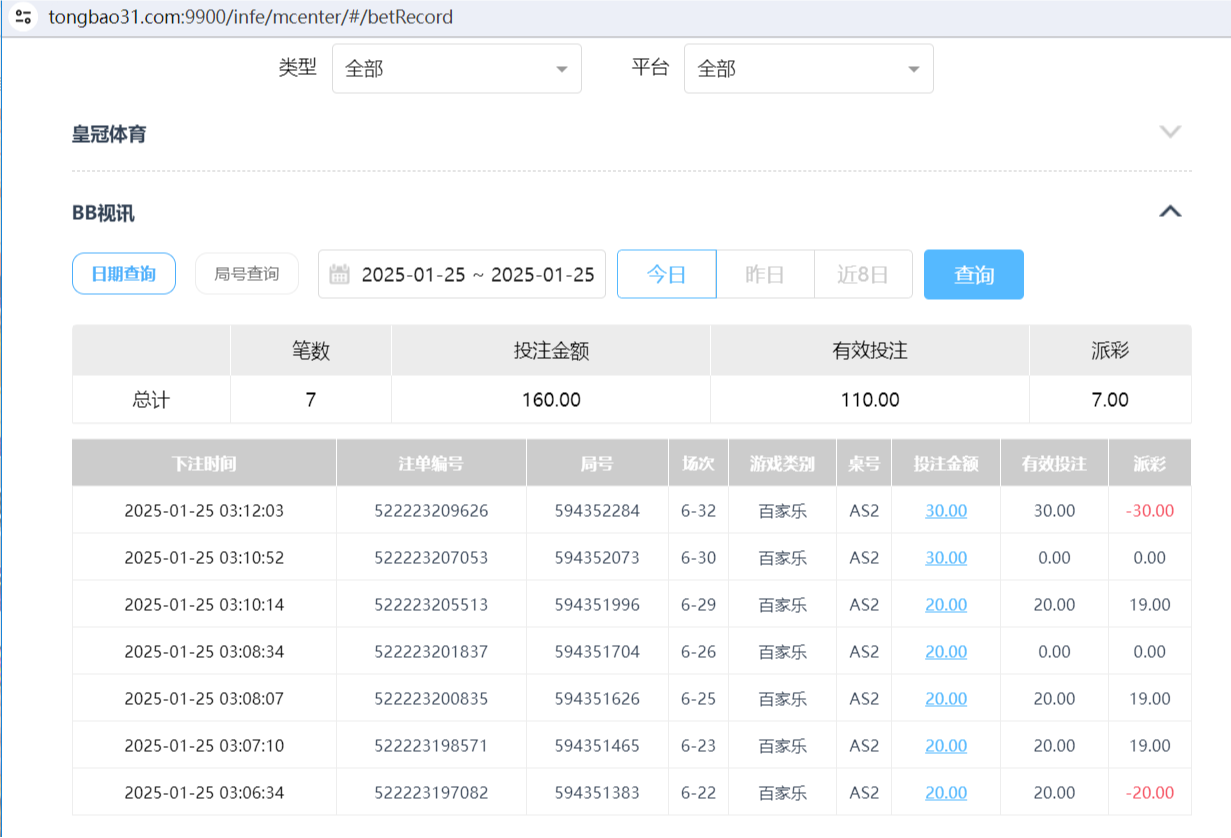Screen dimensions: 1231x838
Task: Click the 投注金额 column header
Action: pyautogui.click(x=946, y=462)
